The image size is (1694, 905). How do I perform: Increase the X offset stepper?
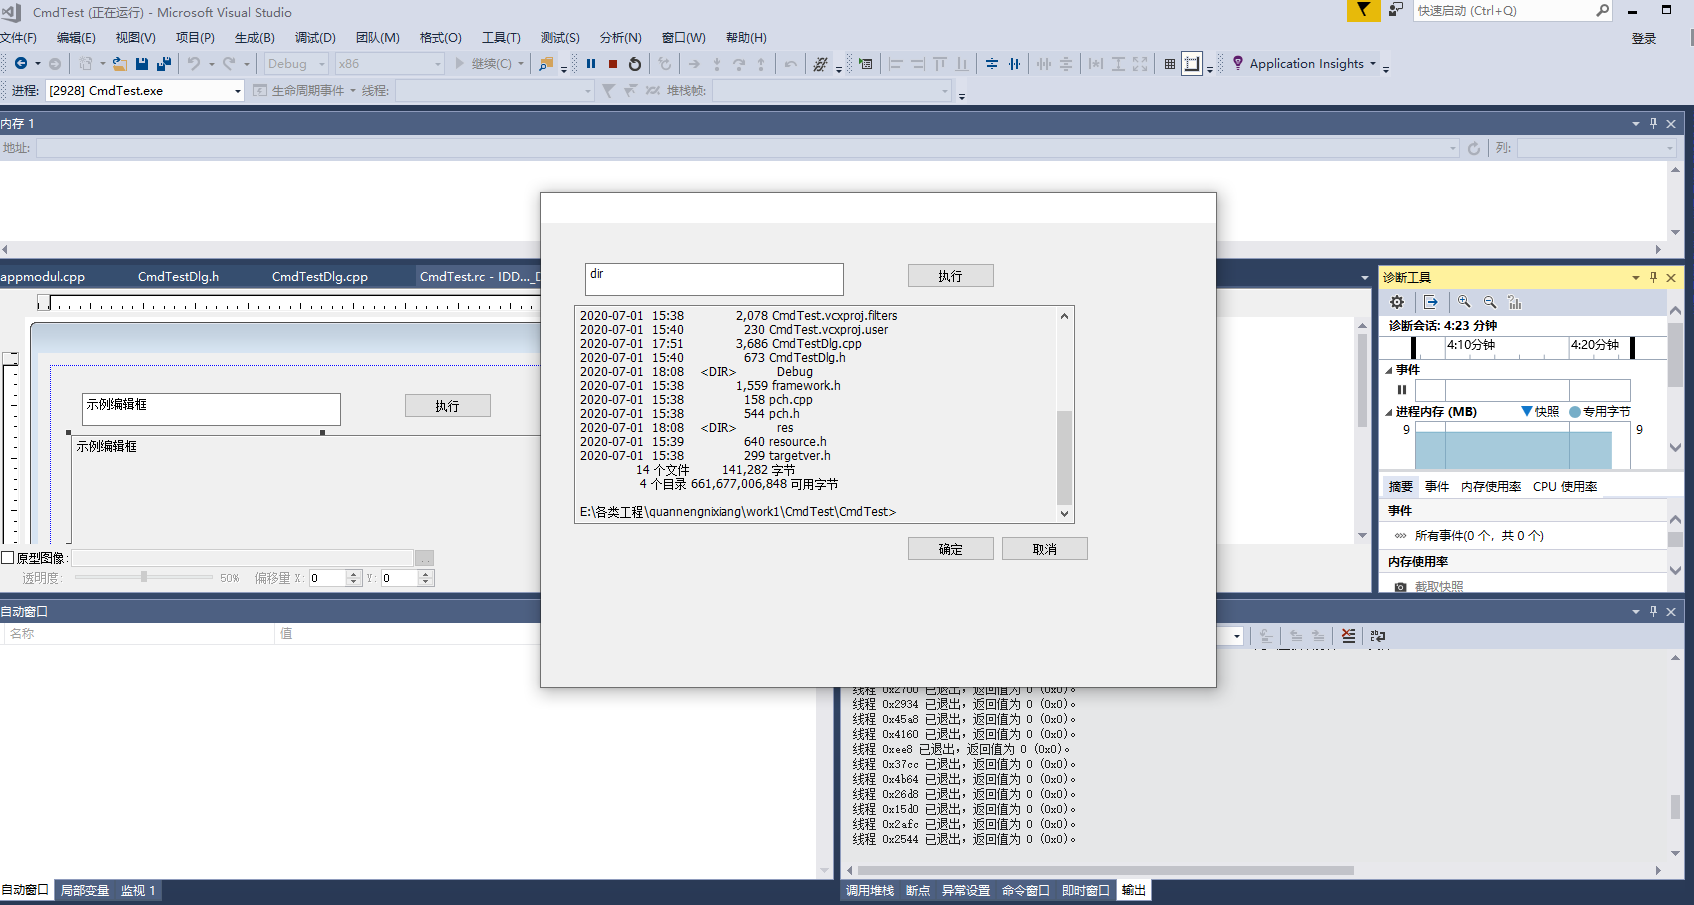click(x=353, y=574)
